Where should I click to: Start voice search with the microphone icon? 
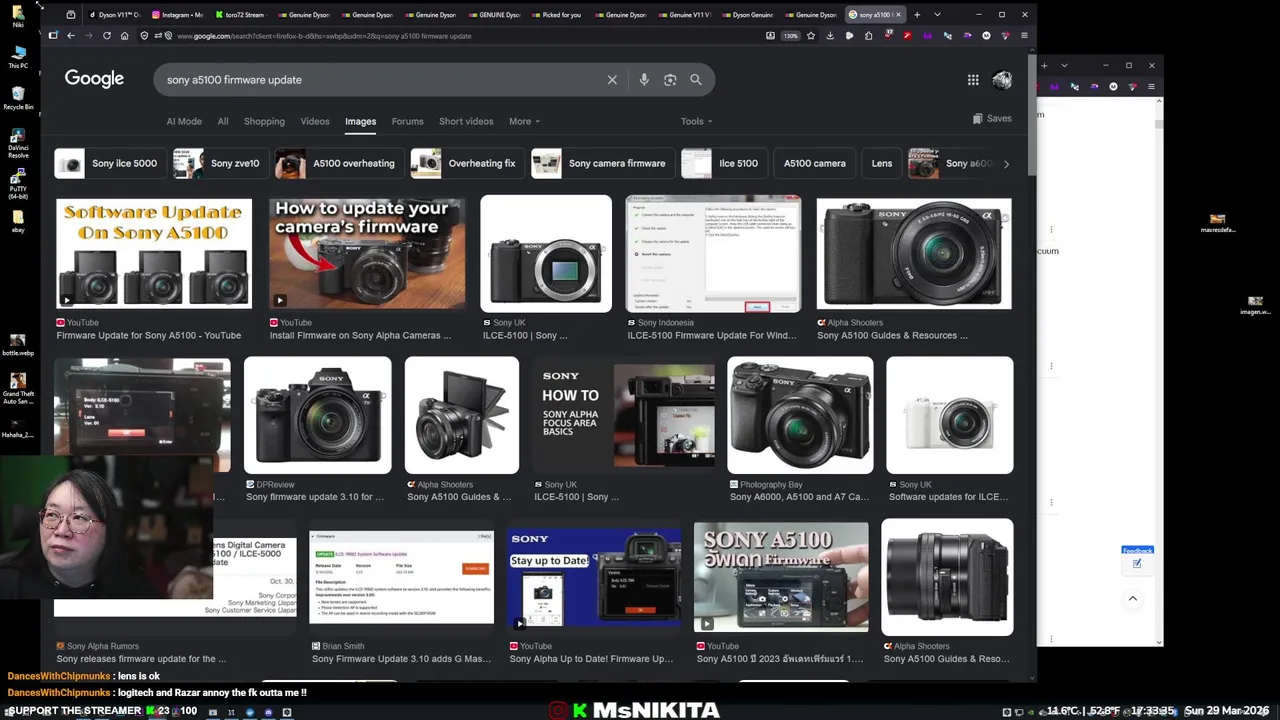click(x=644, y=80)
